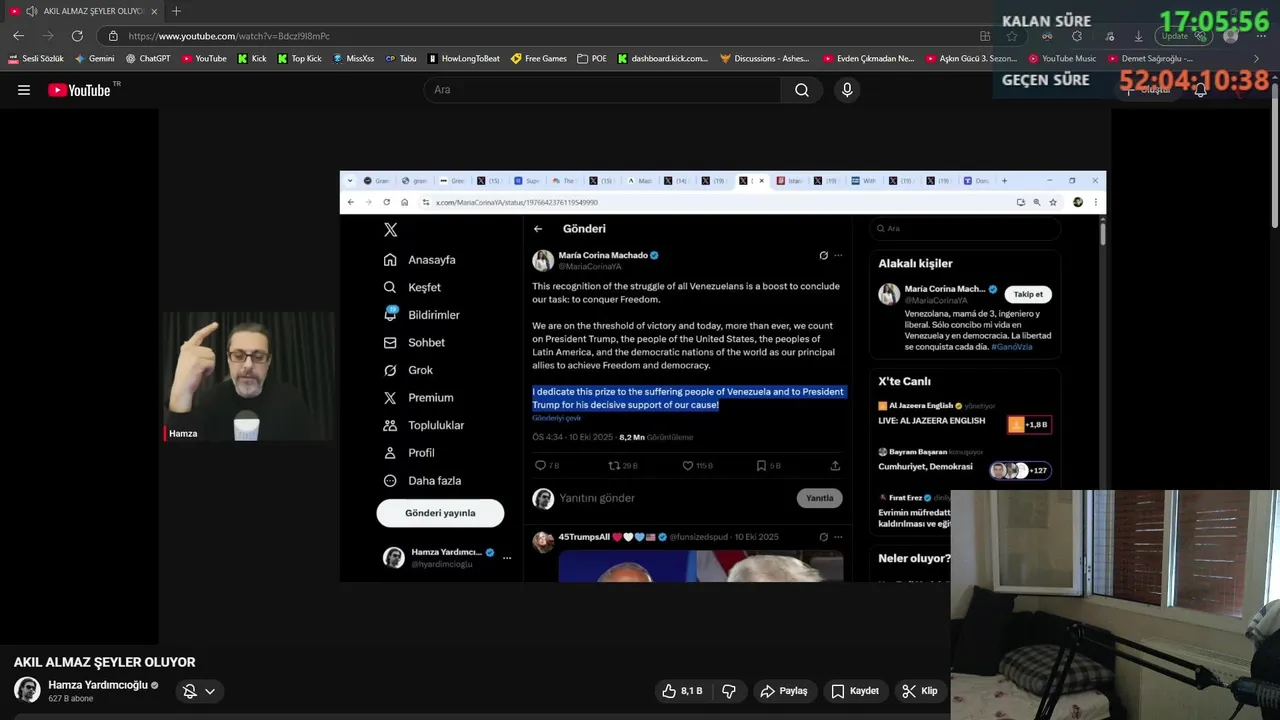The image size is (1280, 720).
Task: Open the Kick bookmark
Action: point(252,59)
